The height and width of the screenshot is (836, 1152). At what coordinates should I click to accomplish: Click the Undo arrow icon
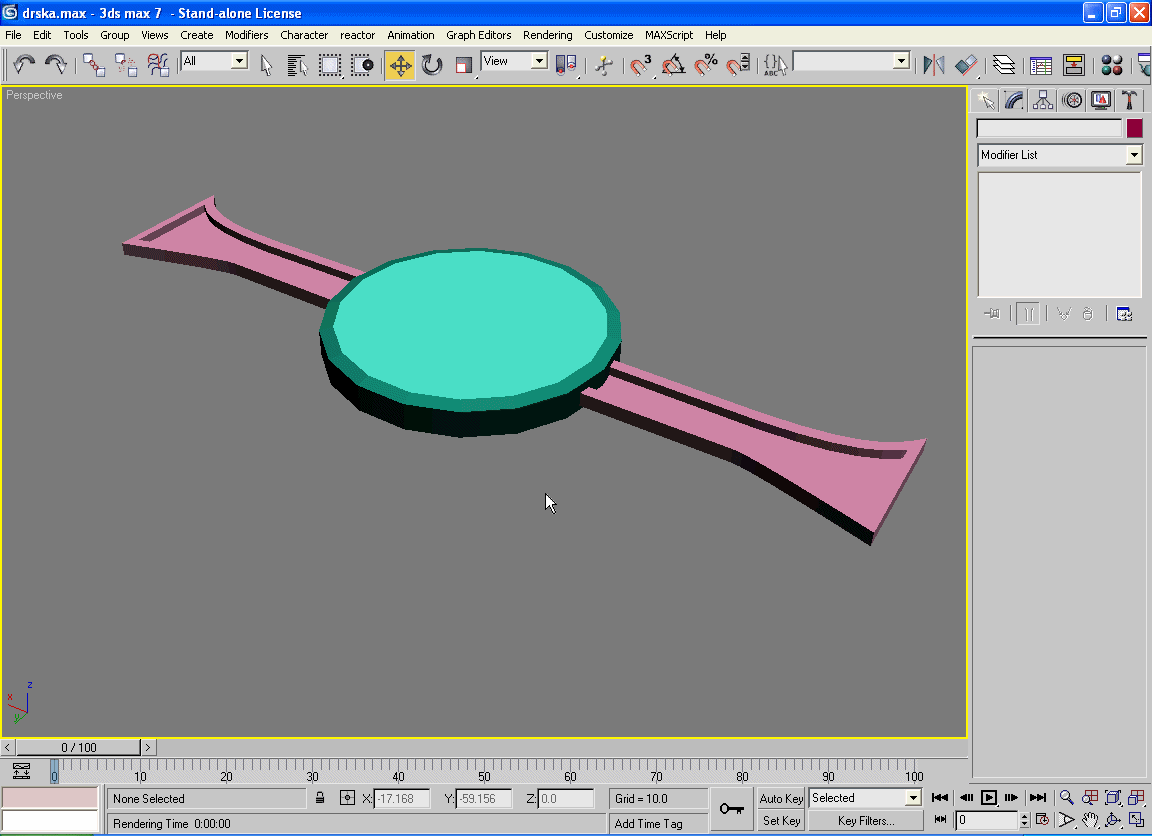point(24,66)
